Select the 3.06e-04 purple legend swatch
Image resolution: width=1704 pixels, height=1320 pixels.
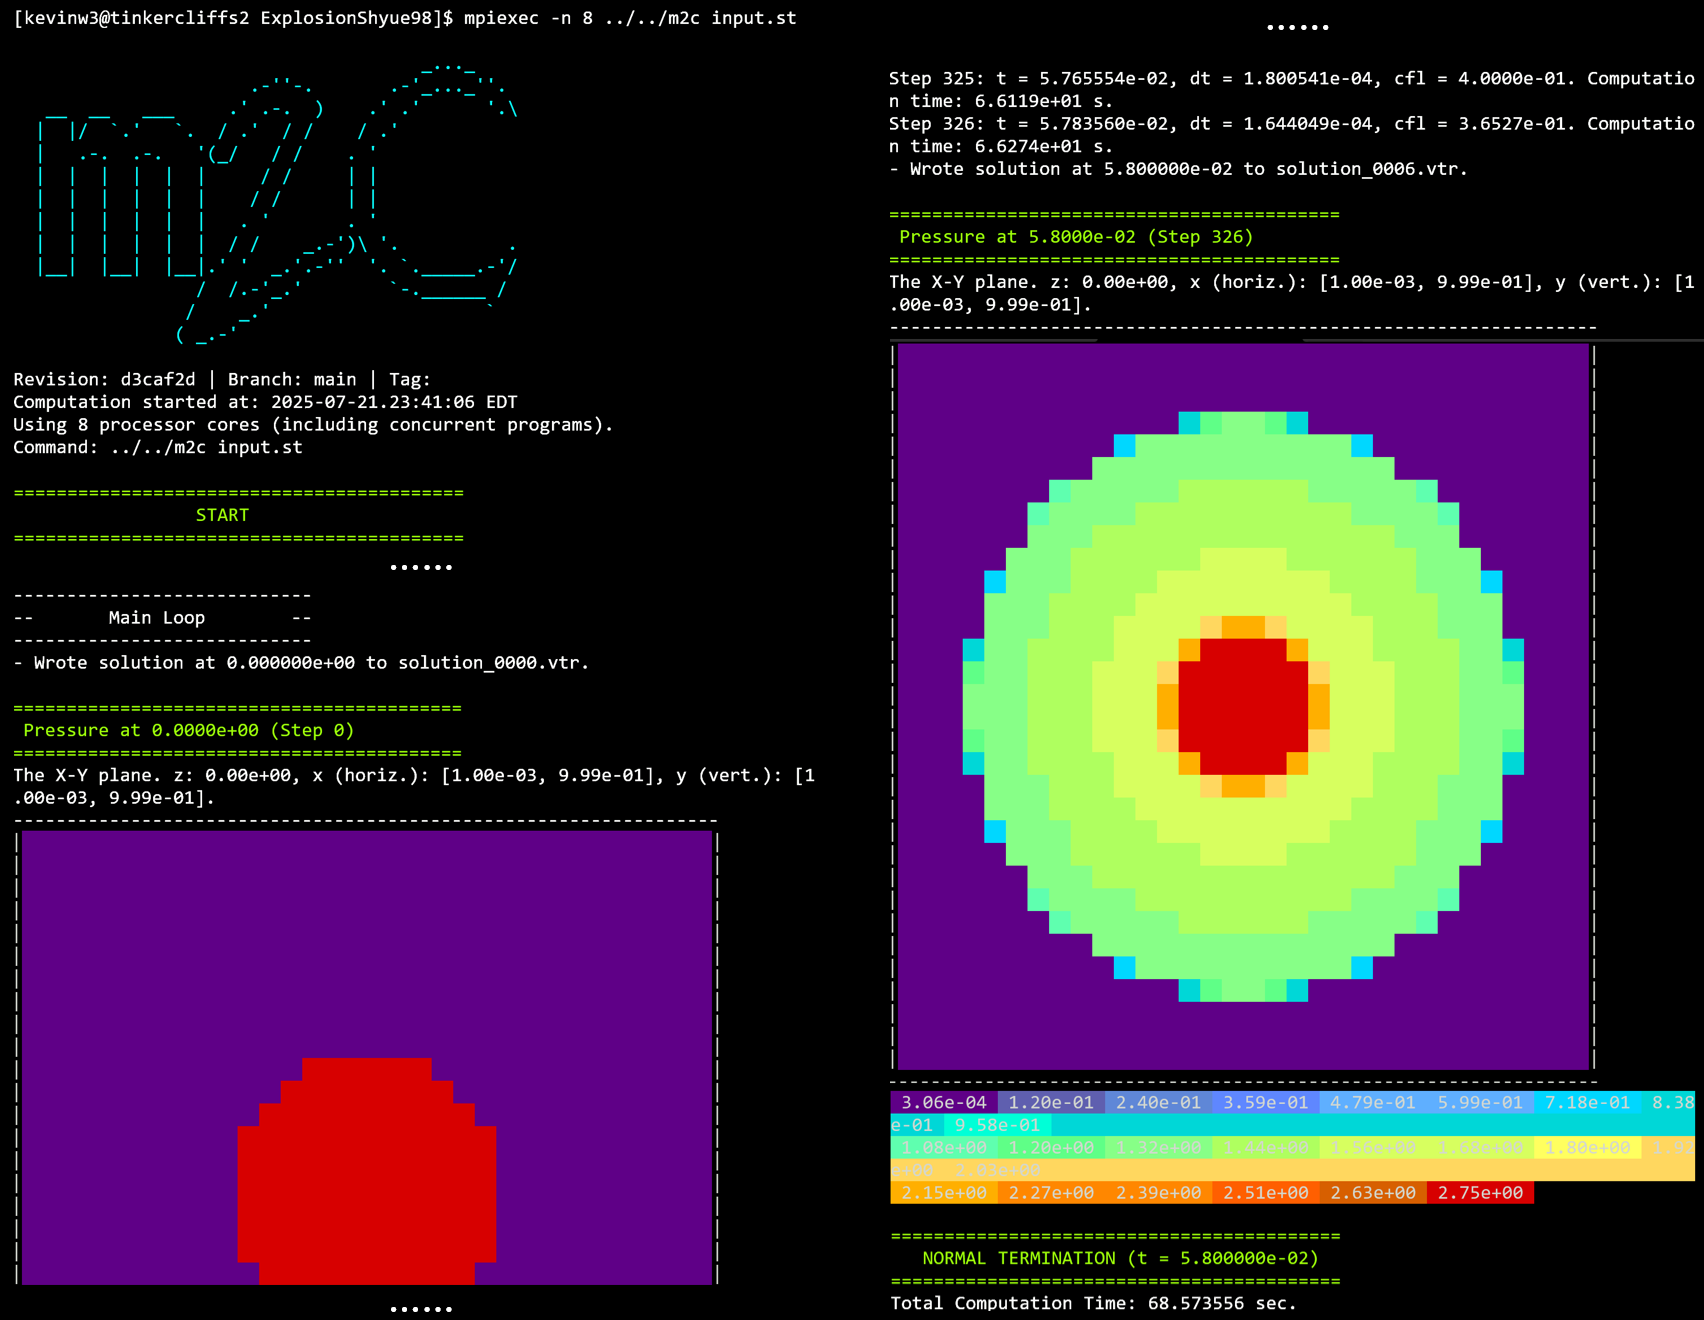point(943,1102)
